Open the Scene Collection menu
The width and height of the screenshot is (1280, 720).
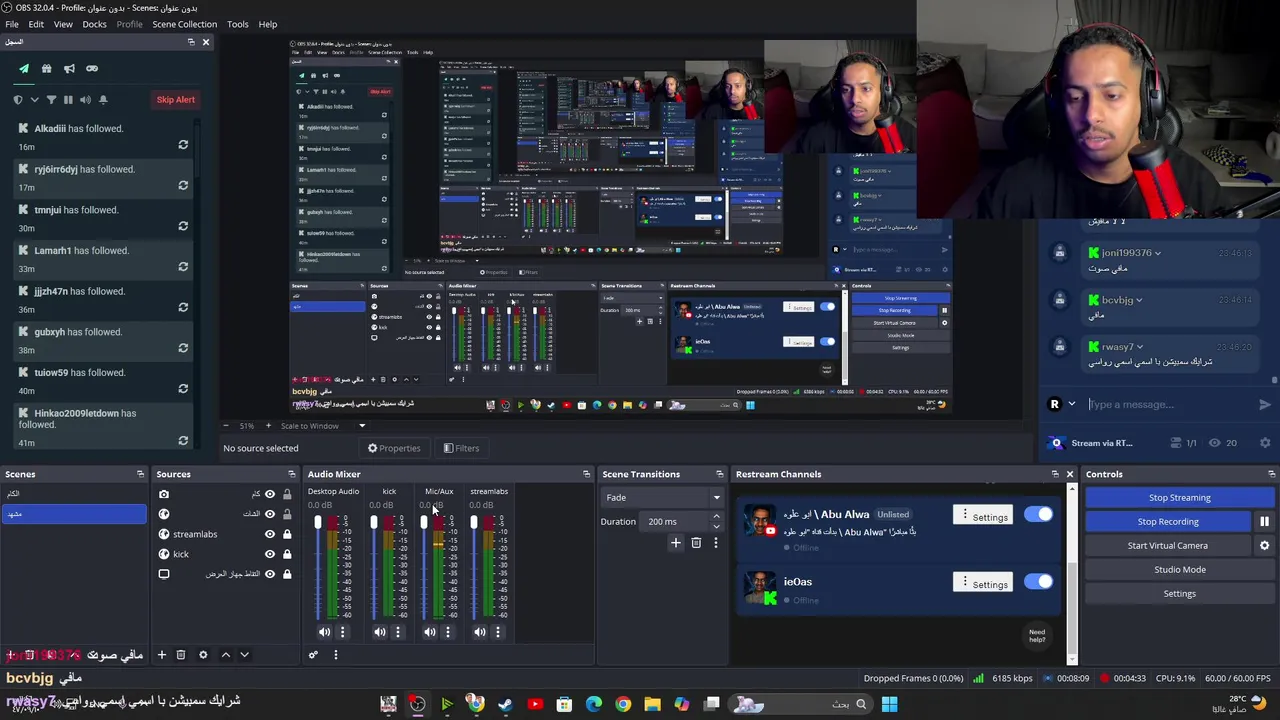[184, 24]
